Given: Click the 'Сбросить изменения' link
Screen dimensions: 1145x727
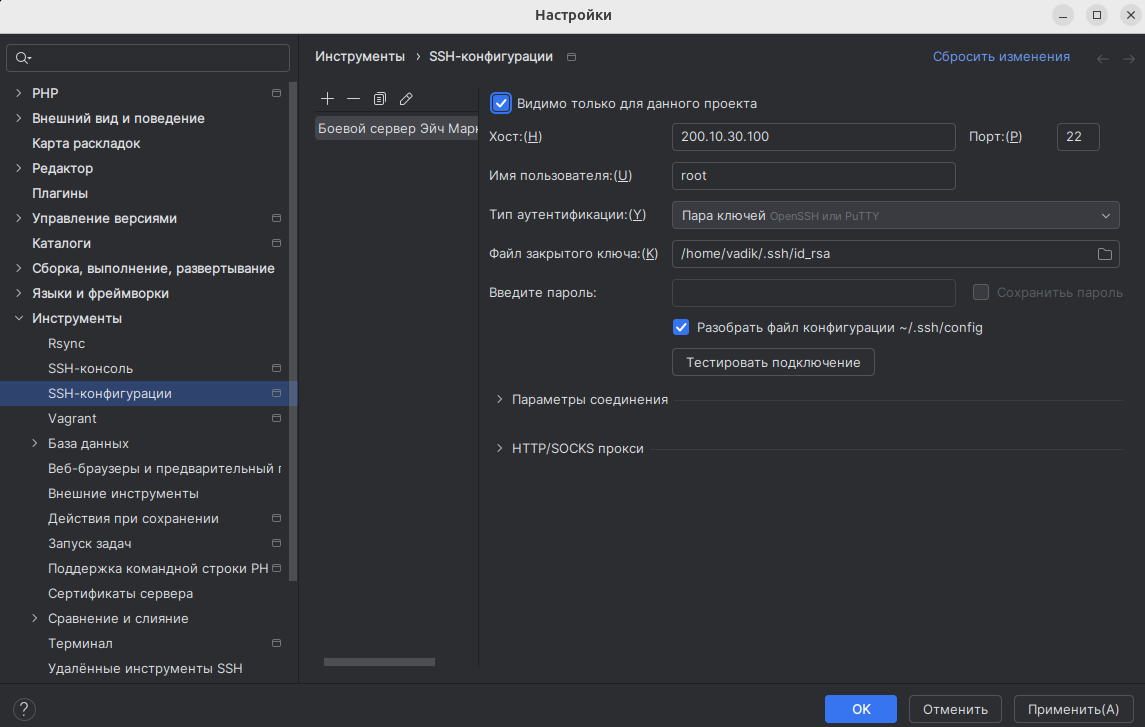Looking at the screenshot, I should point(1001,57).
